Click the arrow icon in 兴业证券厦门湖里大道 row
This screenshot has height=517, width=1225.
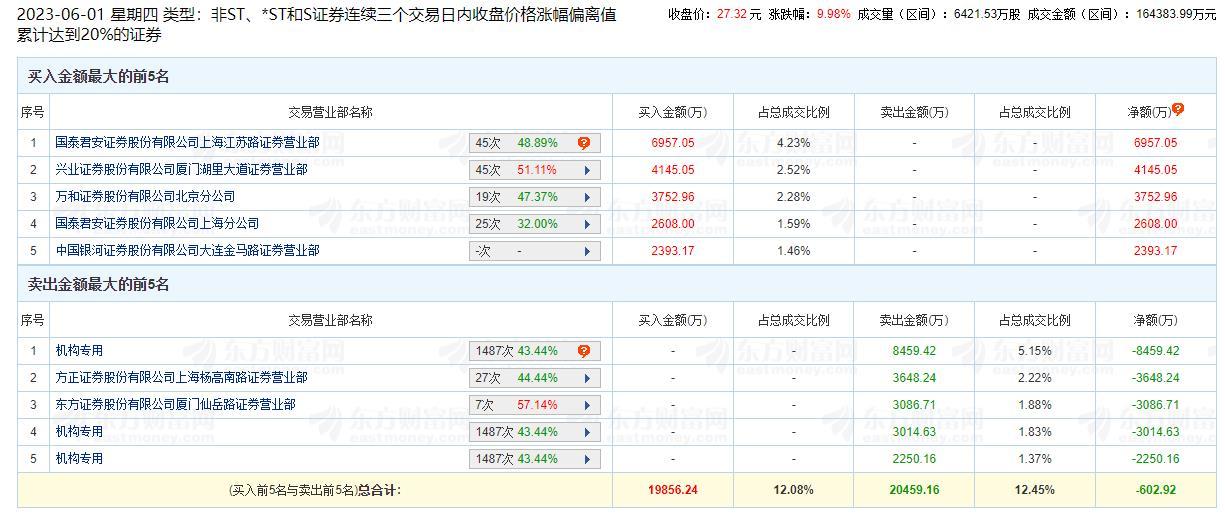(587, 170)
